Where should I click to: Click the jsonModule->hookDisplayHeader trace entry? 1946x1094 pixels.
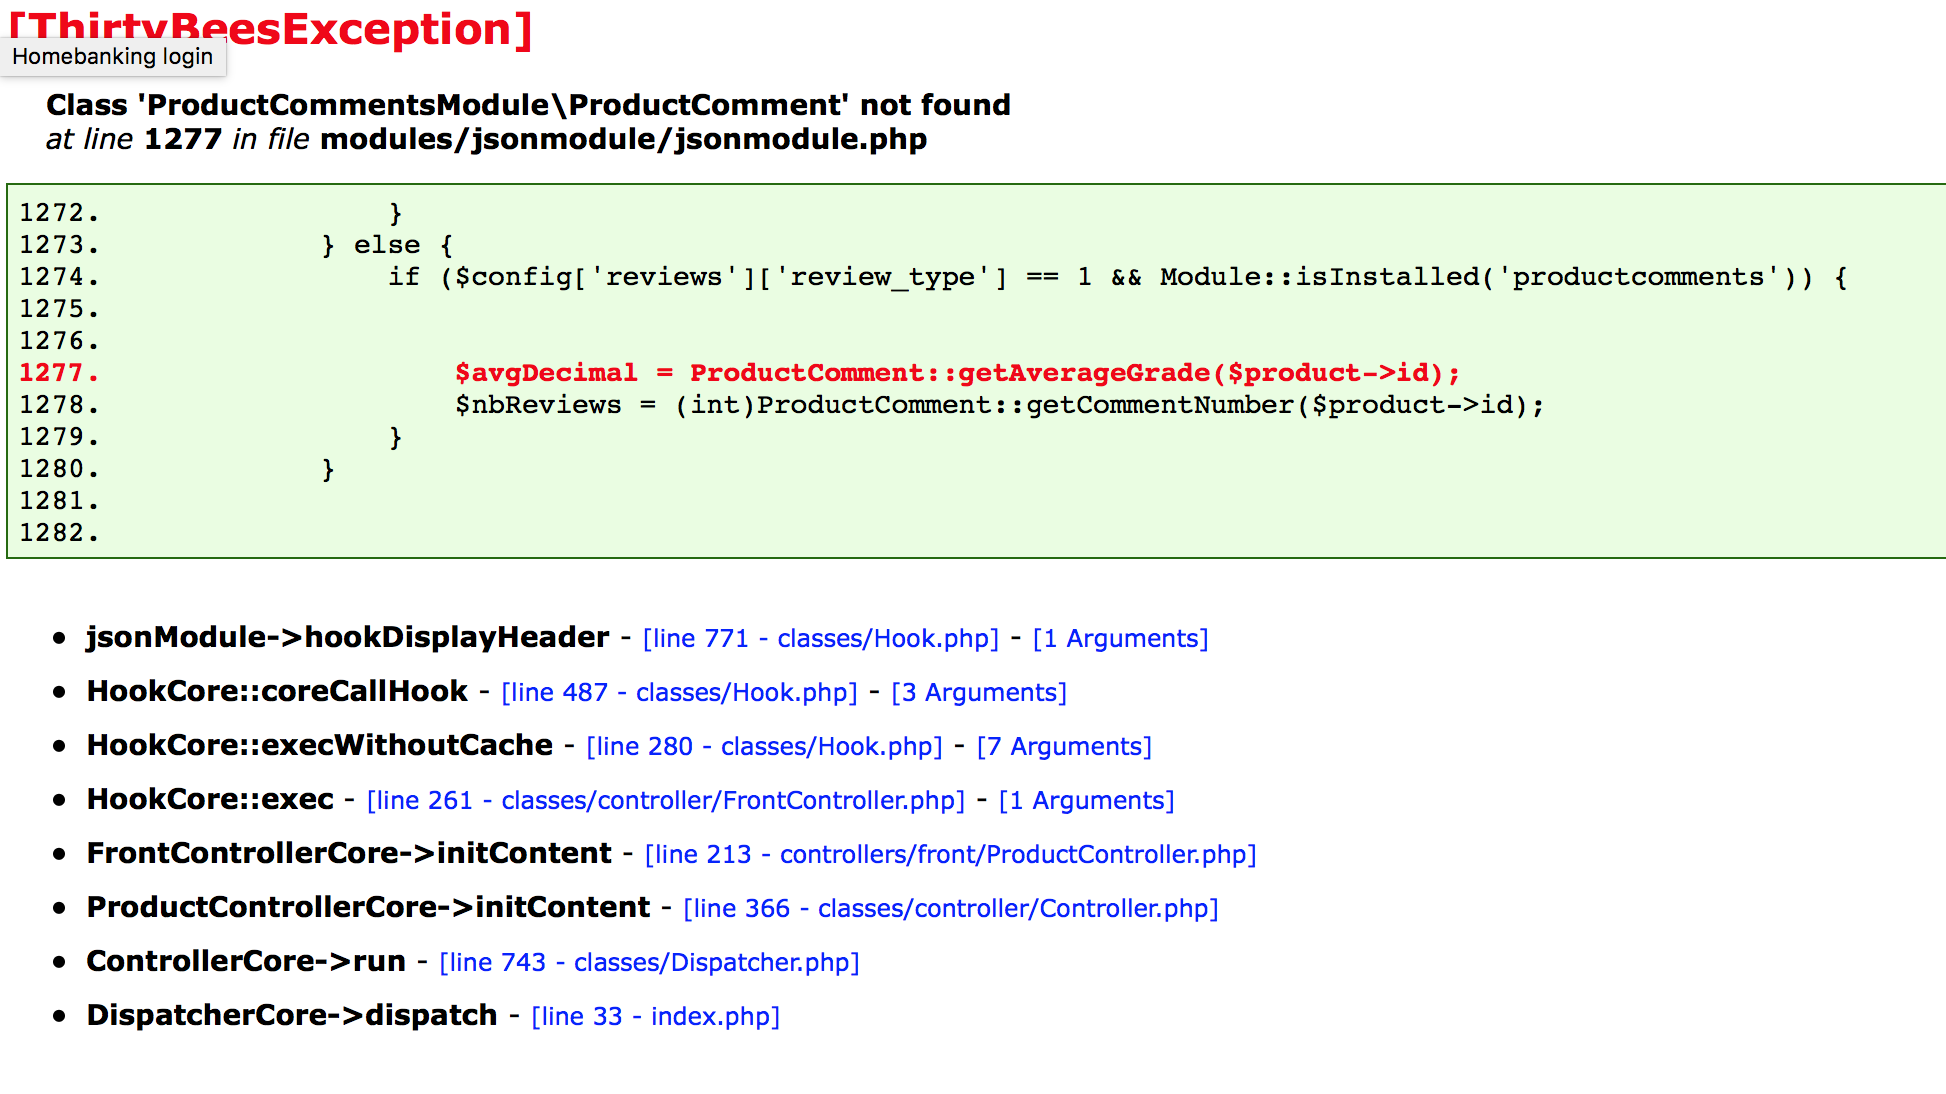point(347,637)
